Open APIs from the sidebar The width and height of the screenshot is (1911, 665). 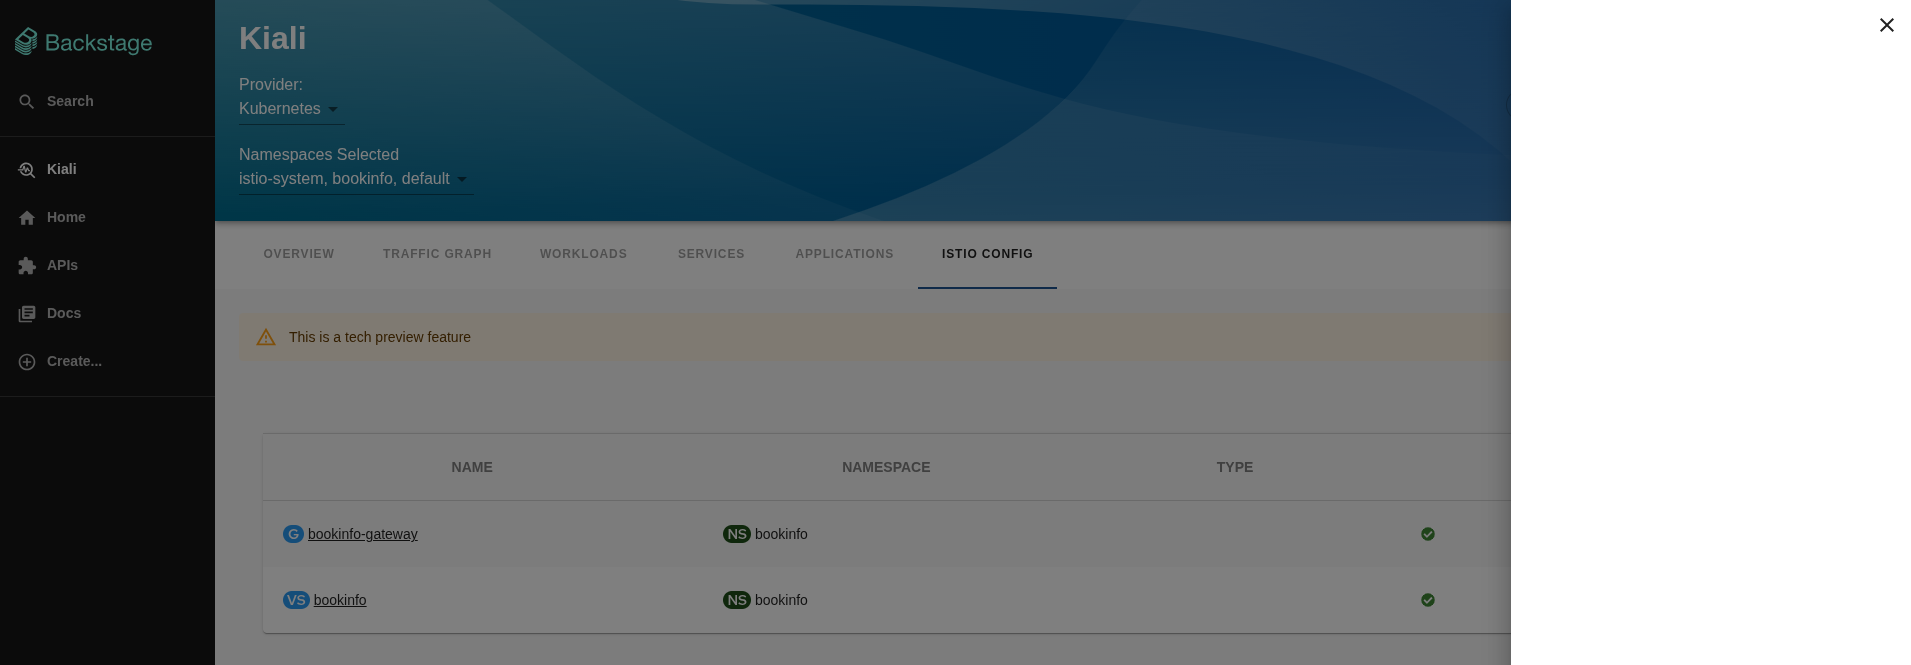coord(107,265)
